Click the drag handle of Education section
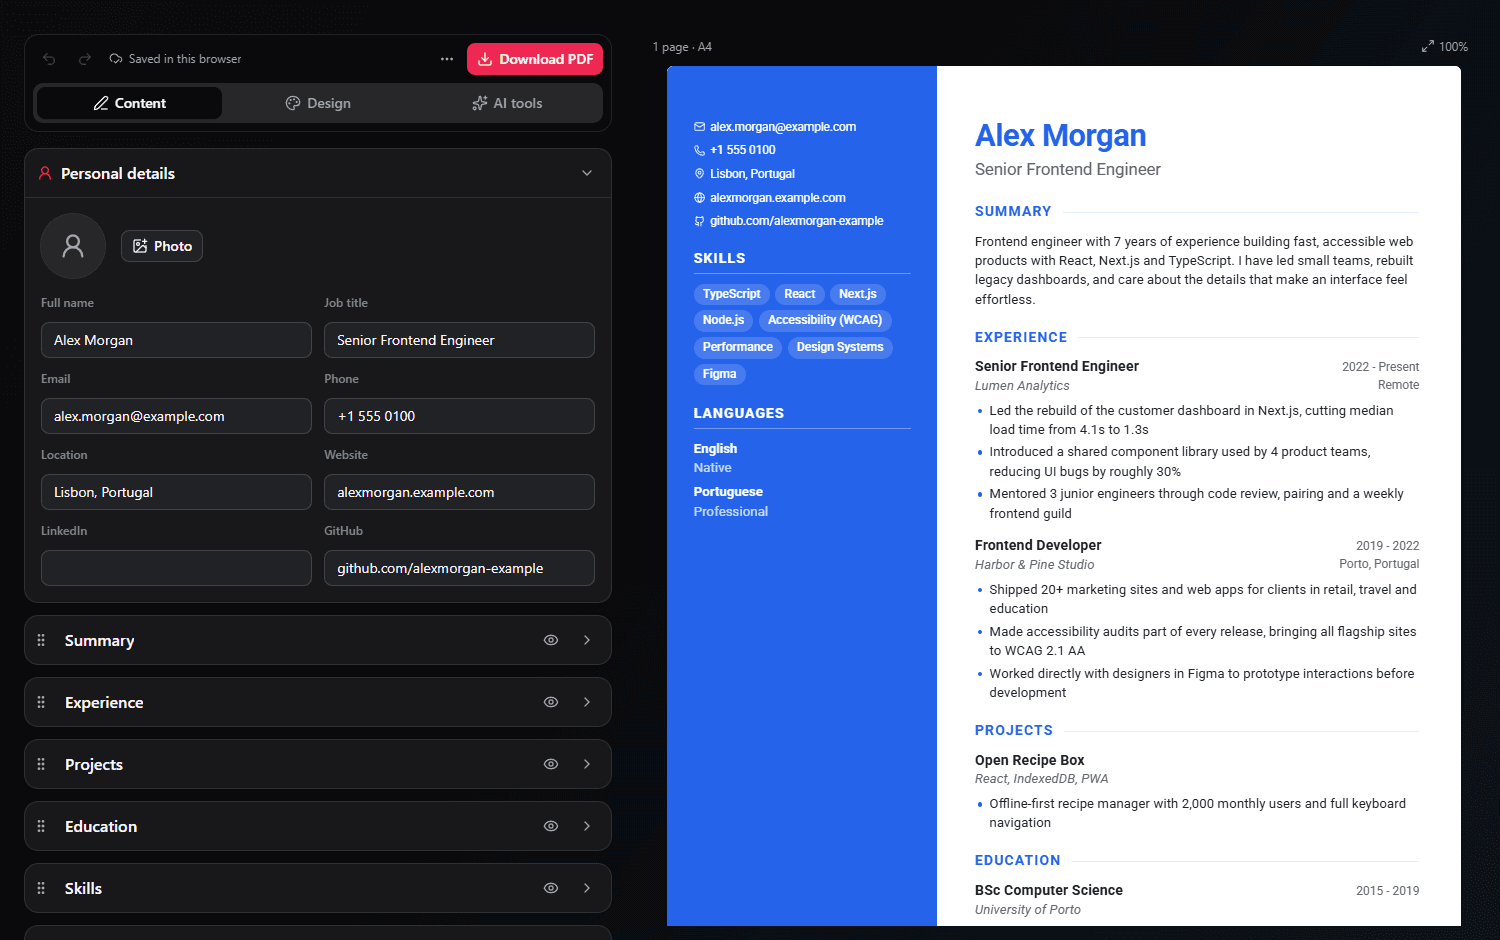 [41, 826]
